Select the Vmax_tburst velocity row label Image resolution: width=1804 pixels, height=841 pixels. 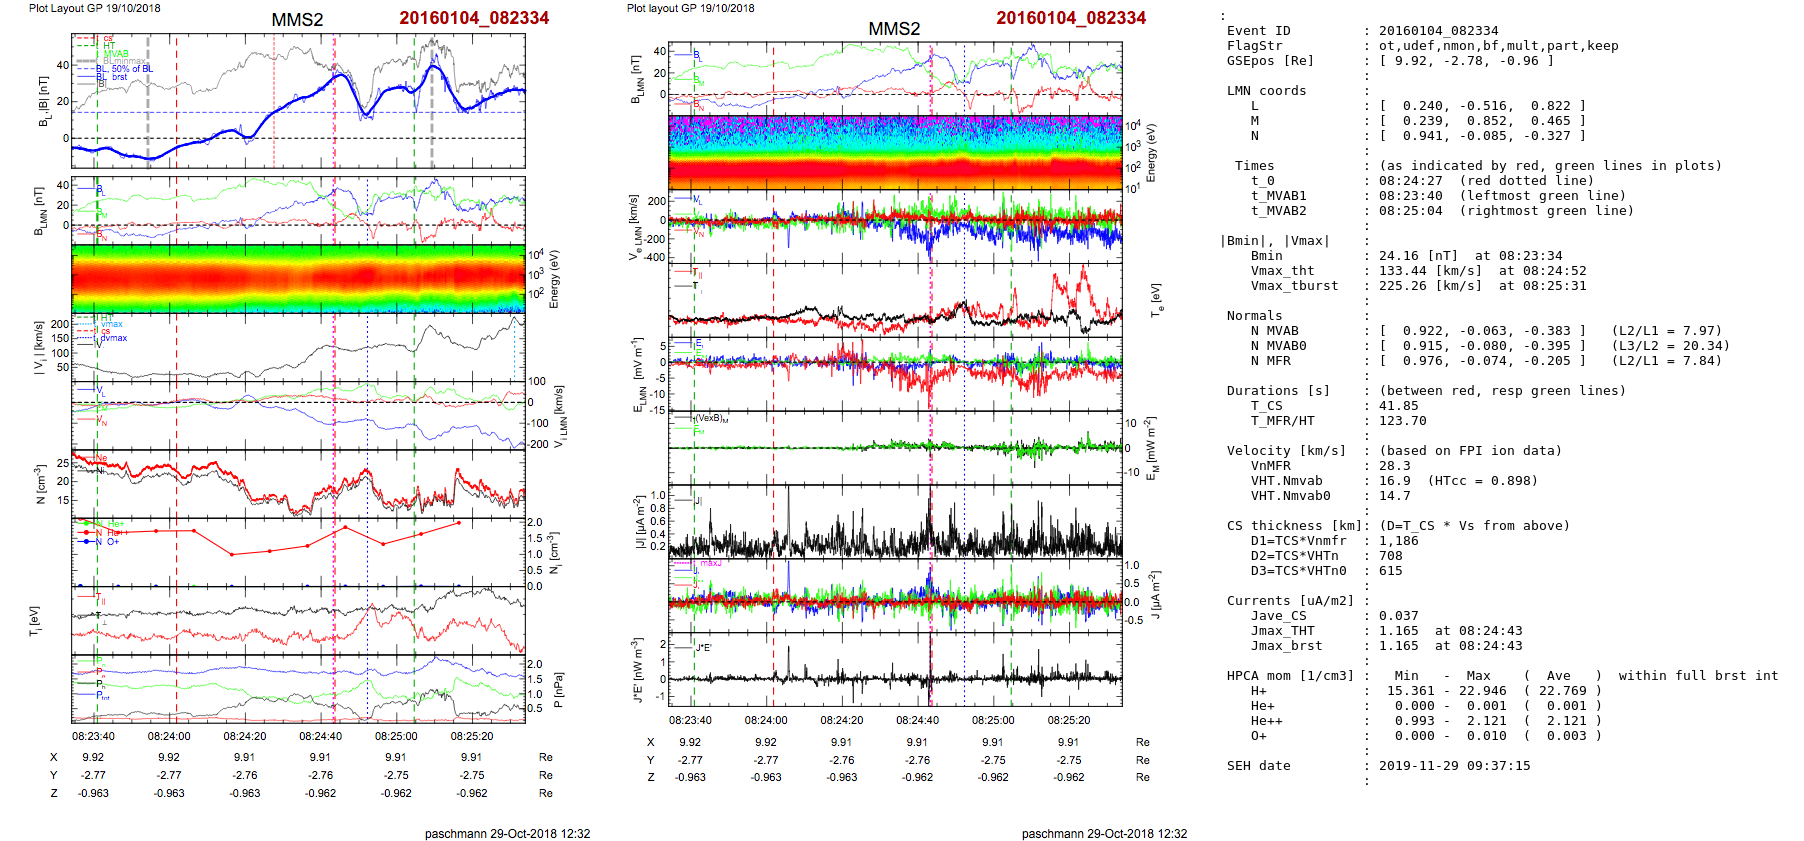click(1294, 286)
